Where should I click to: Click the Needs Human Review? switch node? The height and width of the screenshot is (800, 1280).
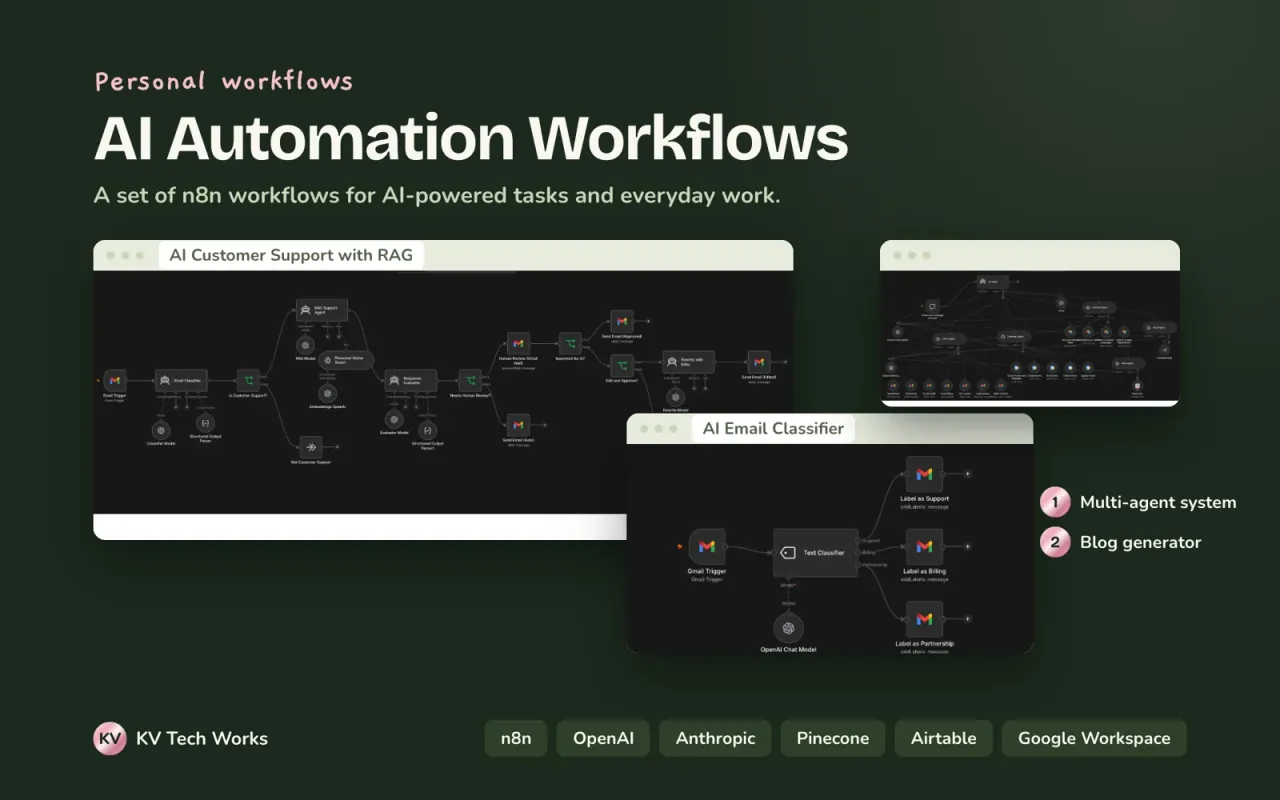470,381
